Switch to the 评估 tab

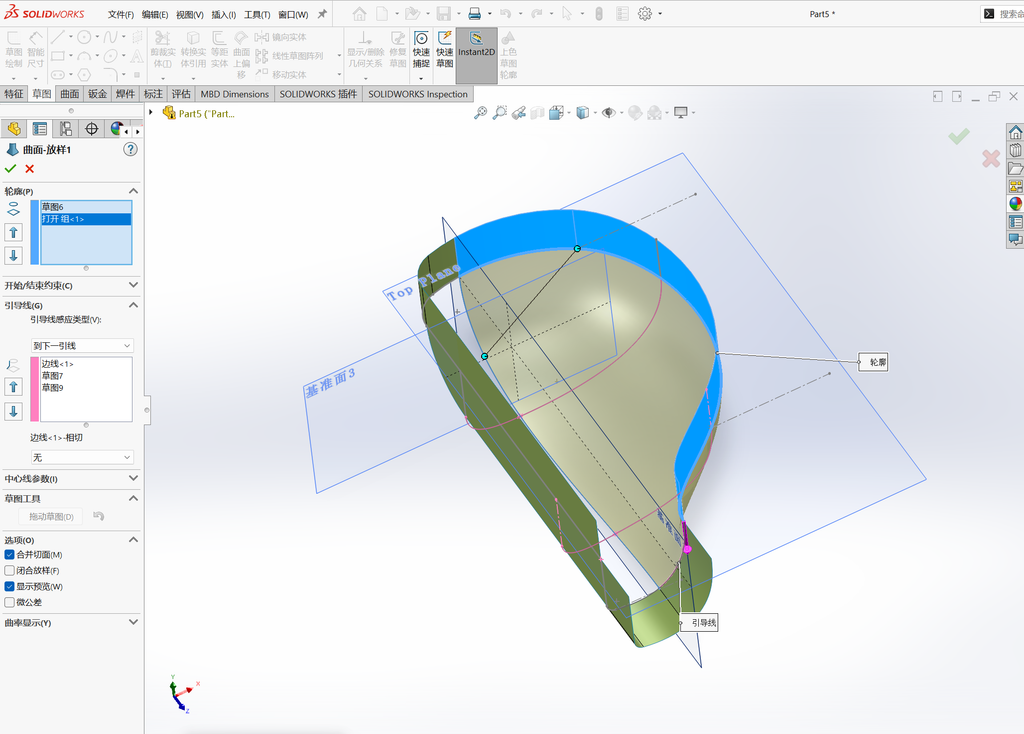coord(181,94)
